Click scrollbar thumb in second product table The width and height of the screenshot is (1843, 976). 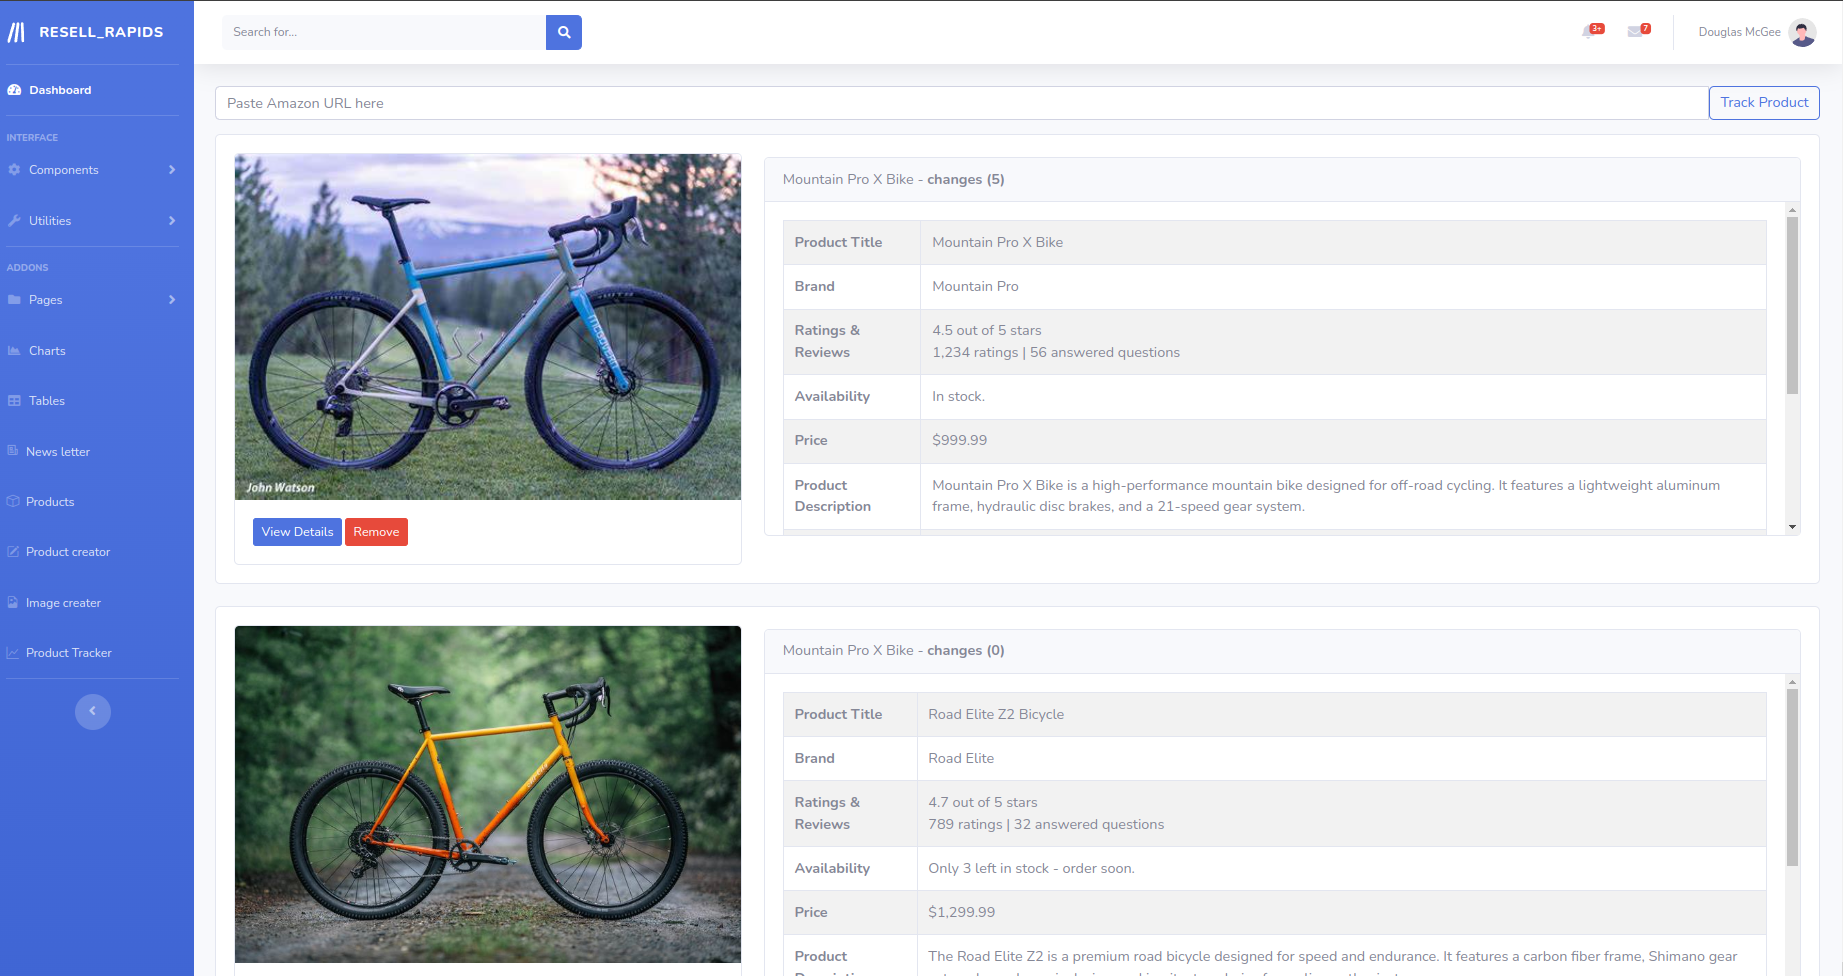tap(1792, 777)
